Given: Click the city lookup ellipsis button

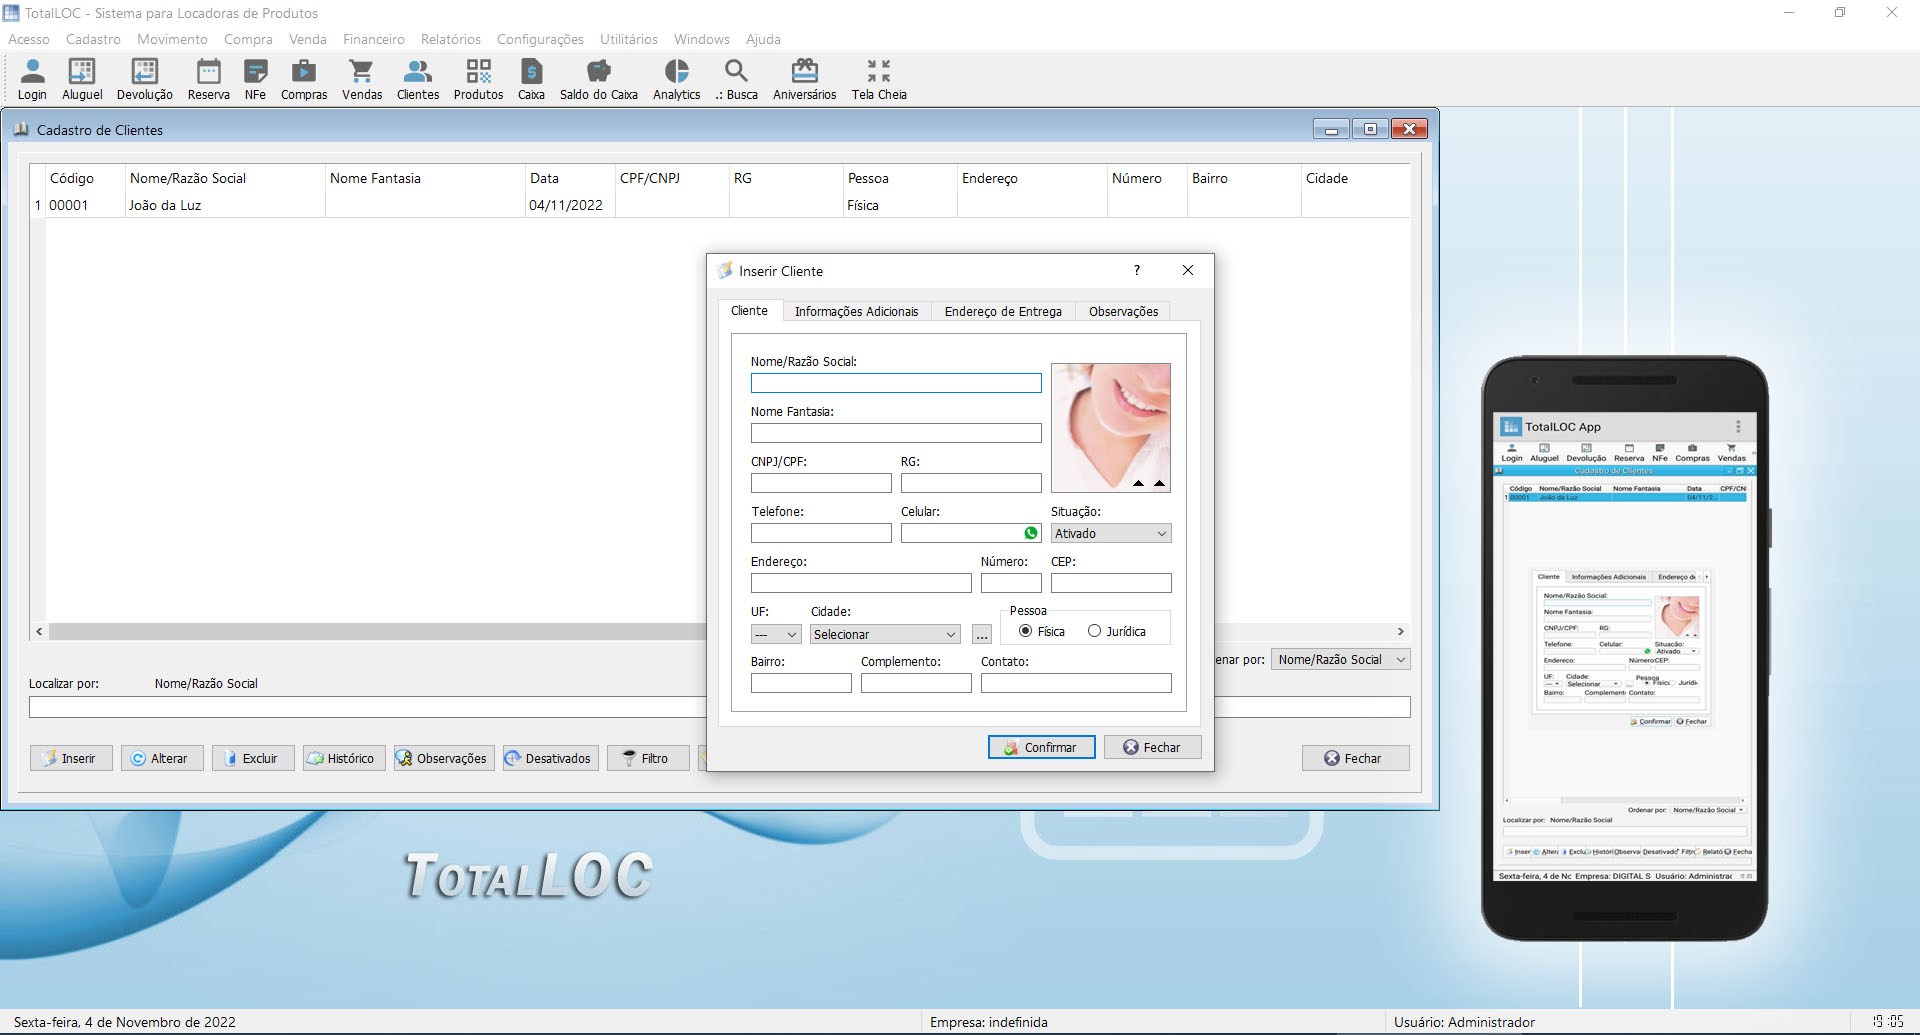Looking at the screenshot, I should pyautogui.click(x=981, y=634).
